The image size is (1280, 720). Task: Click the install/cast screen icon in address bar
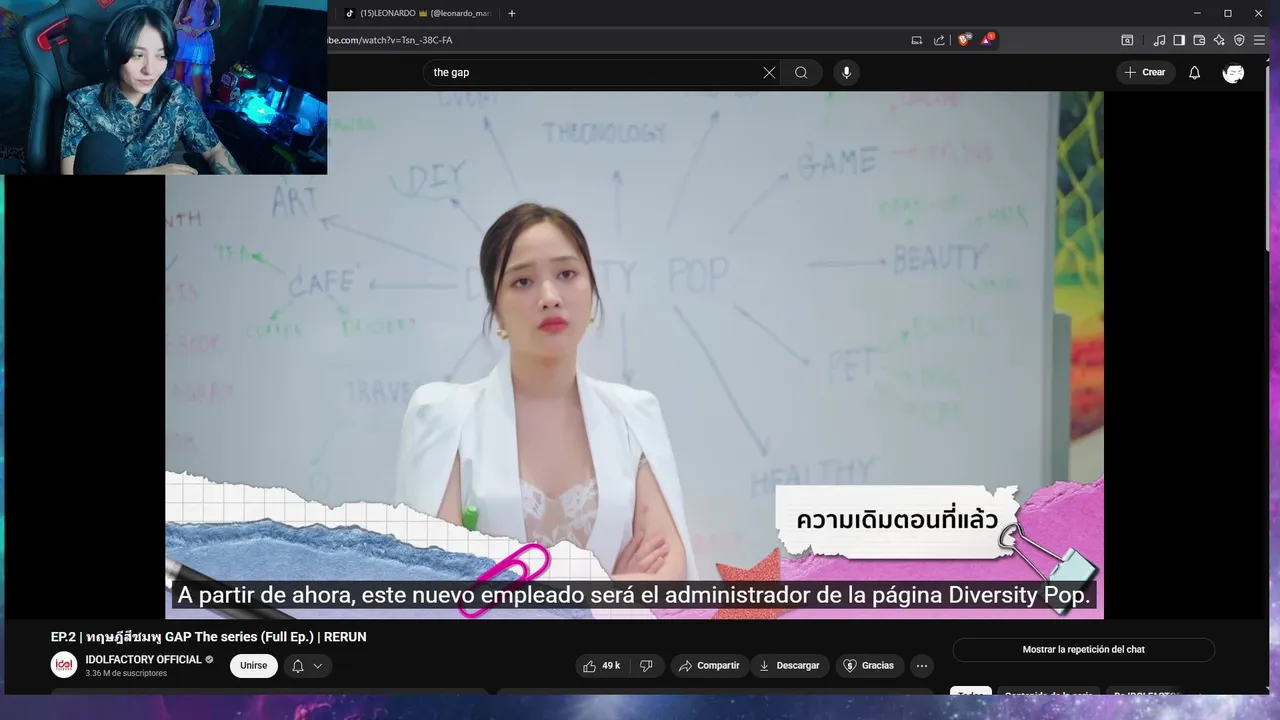(x=916, y=40)
